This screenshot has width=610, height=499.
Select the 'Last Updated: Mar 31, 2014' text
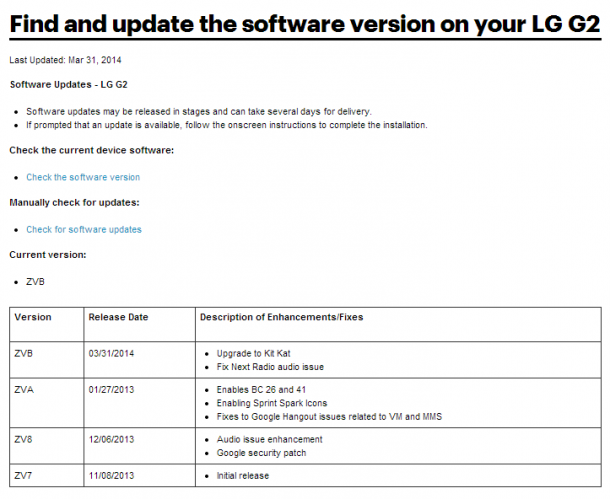point(65,60)
